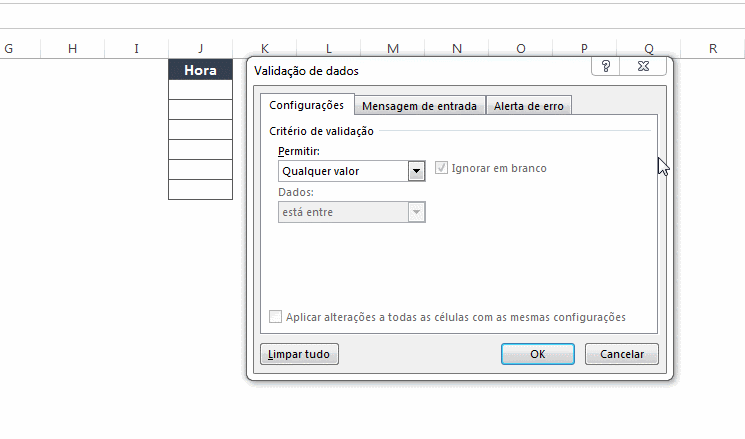Select column G header
This screenshot has height=439, width=745.
(8, 48)
